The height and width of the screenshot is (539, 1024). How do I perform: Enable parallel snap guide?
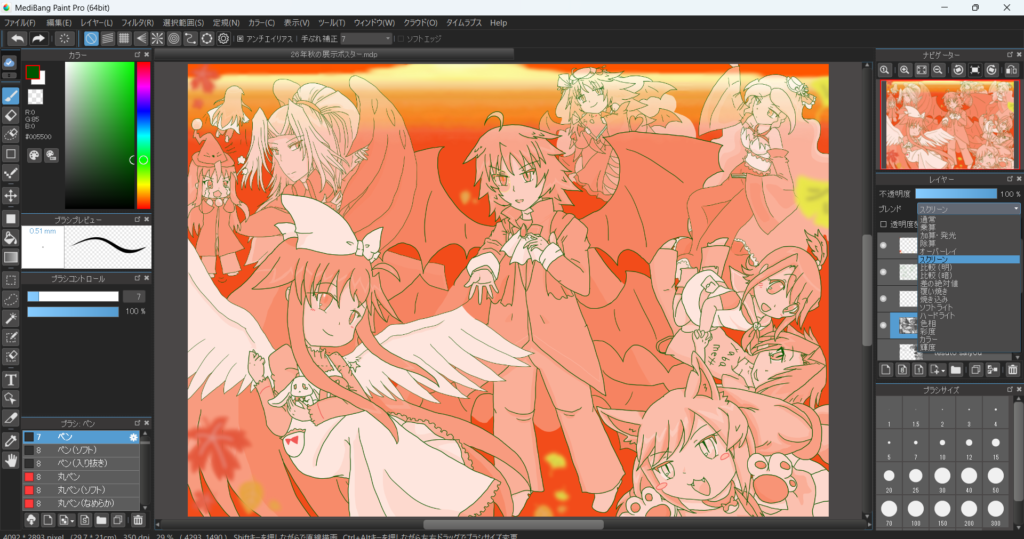point(108,39)
